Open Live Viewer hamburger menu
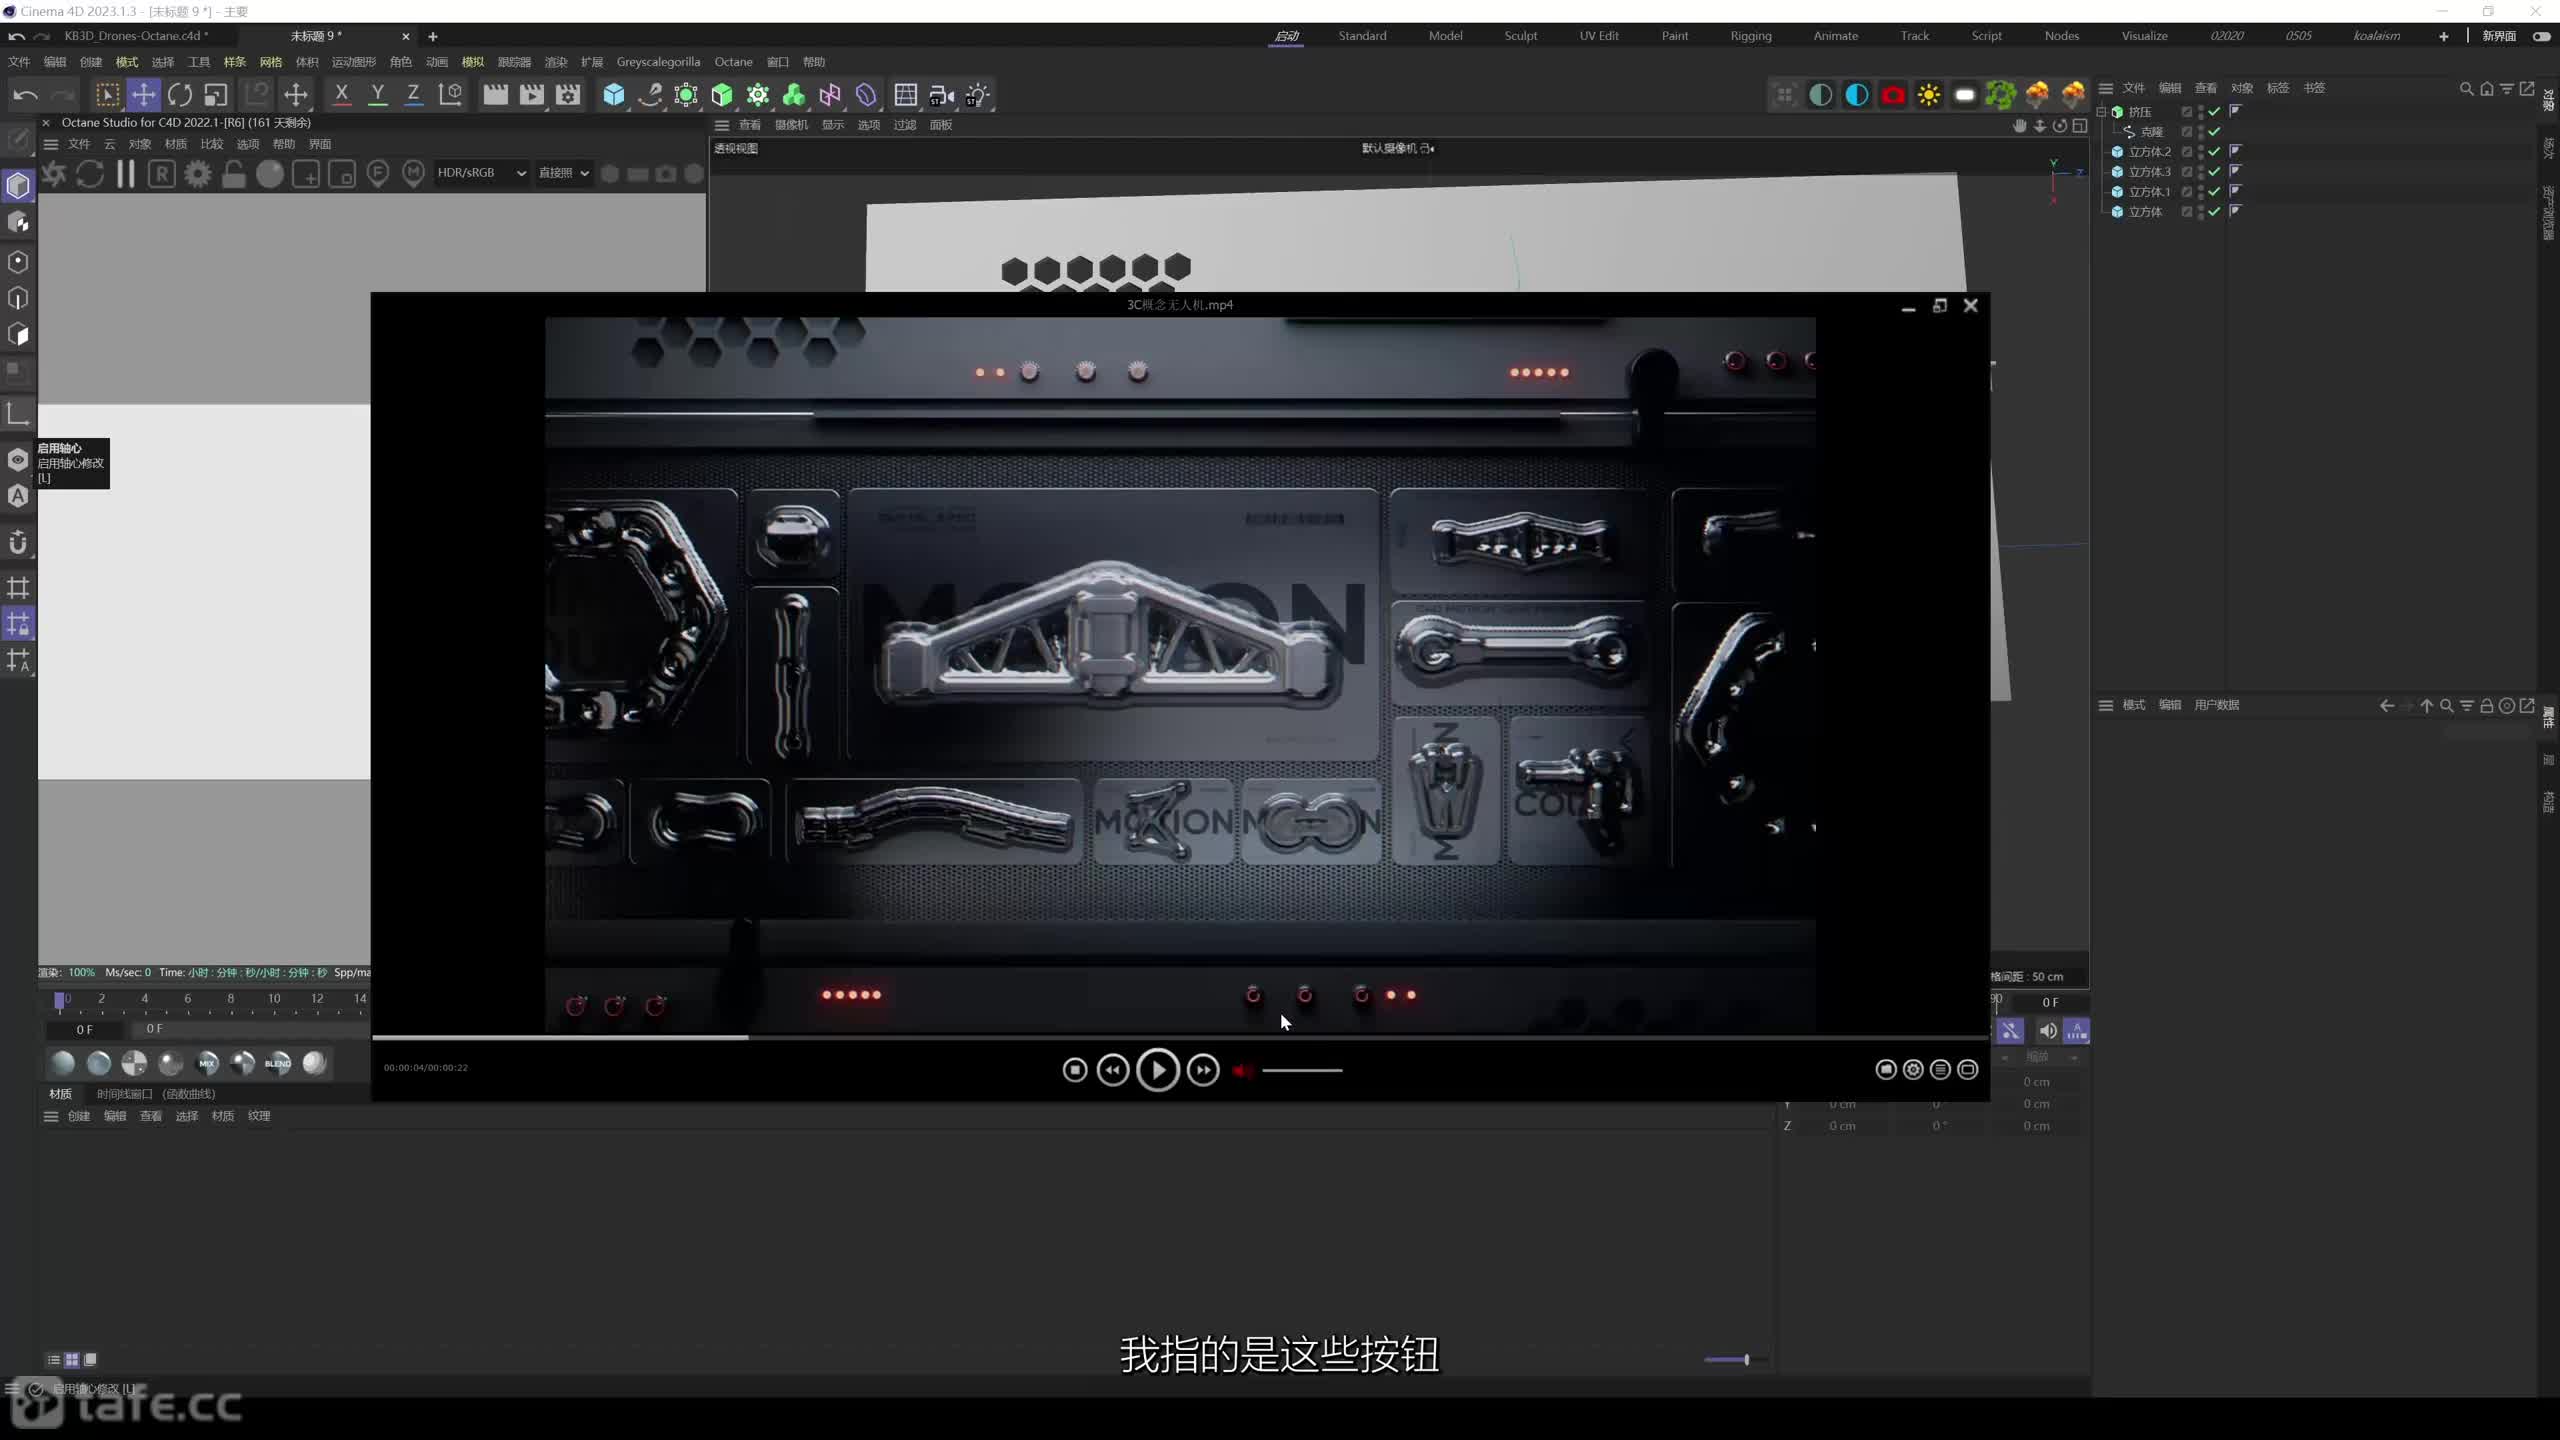Image resolution: width=2560 pixels, height=1440 pixels. coord(51,144)
